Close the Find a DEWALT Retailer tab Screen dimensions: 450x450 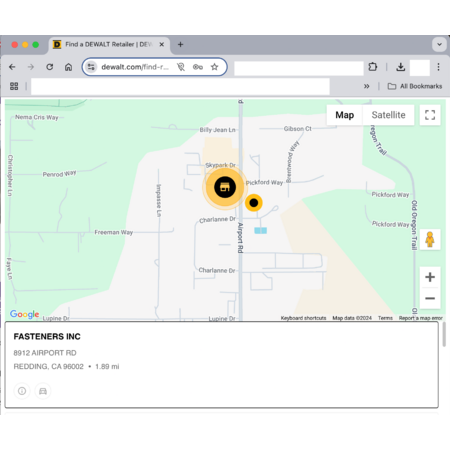(x=161, y=44)
